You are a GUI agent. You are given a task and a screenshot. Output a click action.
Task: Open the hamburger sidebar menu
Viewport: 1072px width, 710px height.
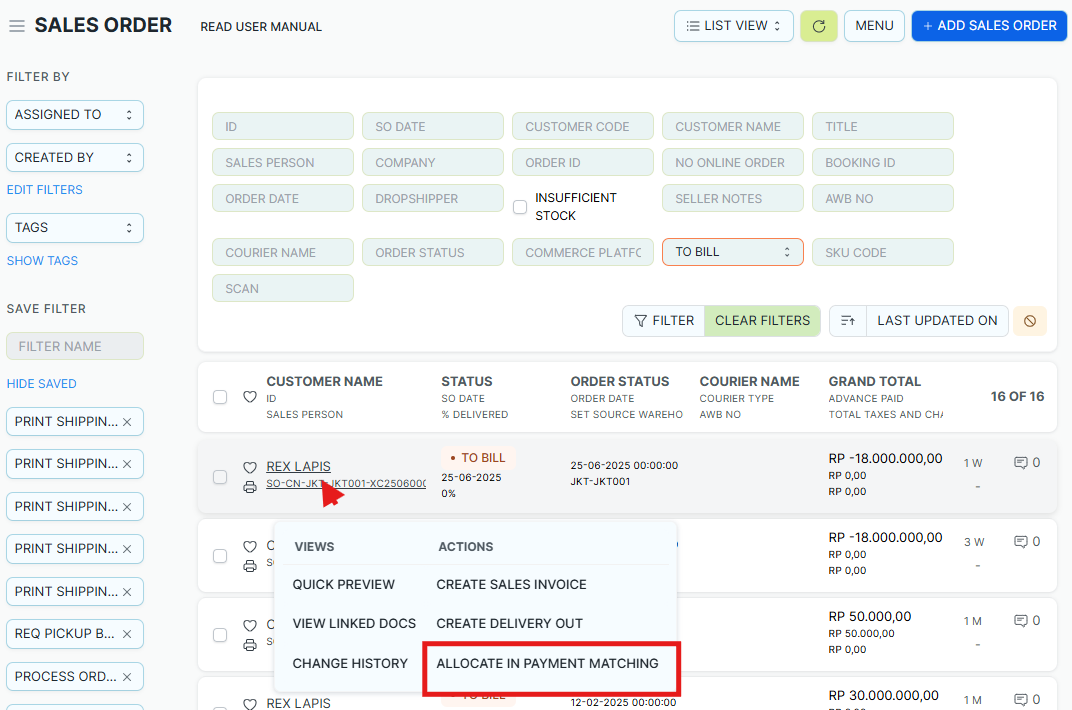(x=17, y=26)
